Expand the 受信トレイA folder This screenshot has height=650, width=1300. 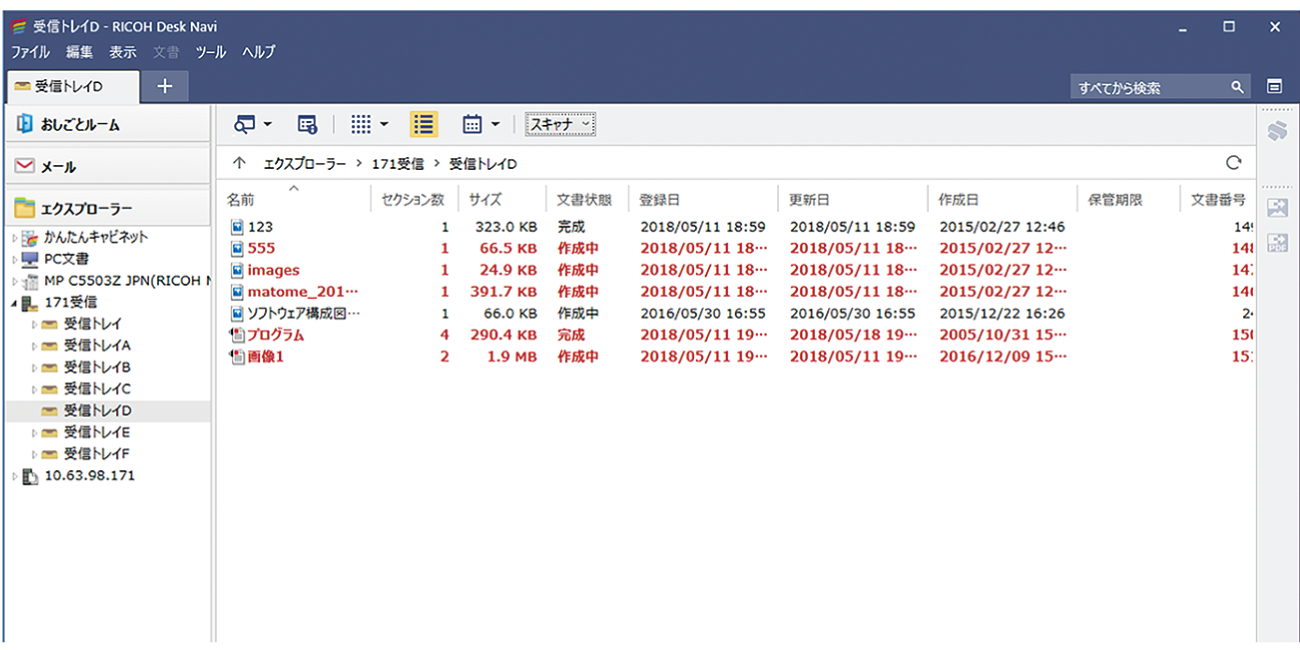click(x=34, y=345)
